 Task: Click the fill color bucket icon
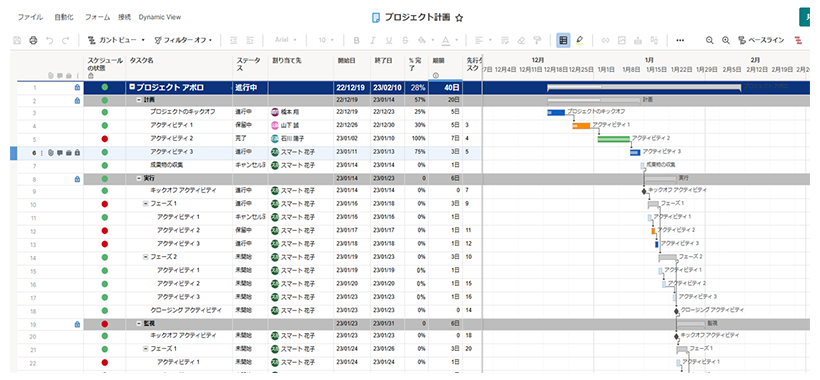click(422, 40)
